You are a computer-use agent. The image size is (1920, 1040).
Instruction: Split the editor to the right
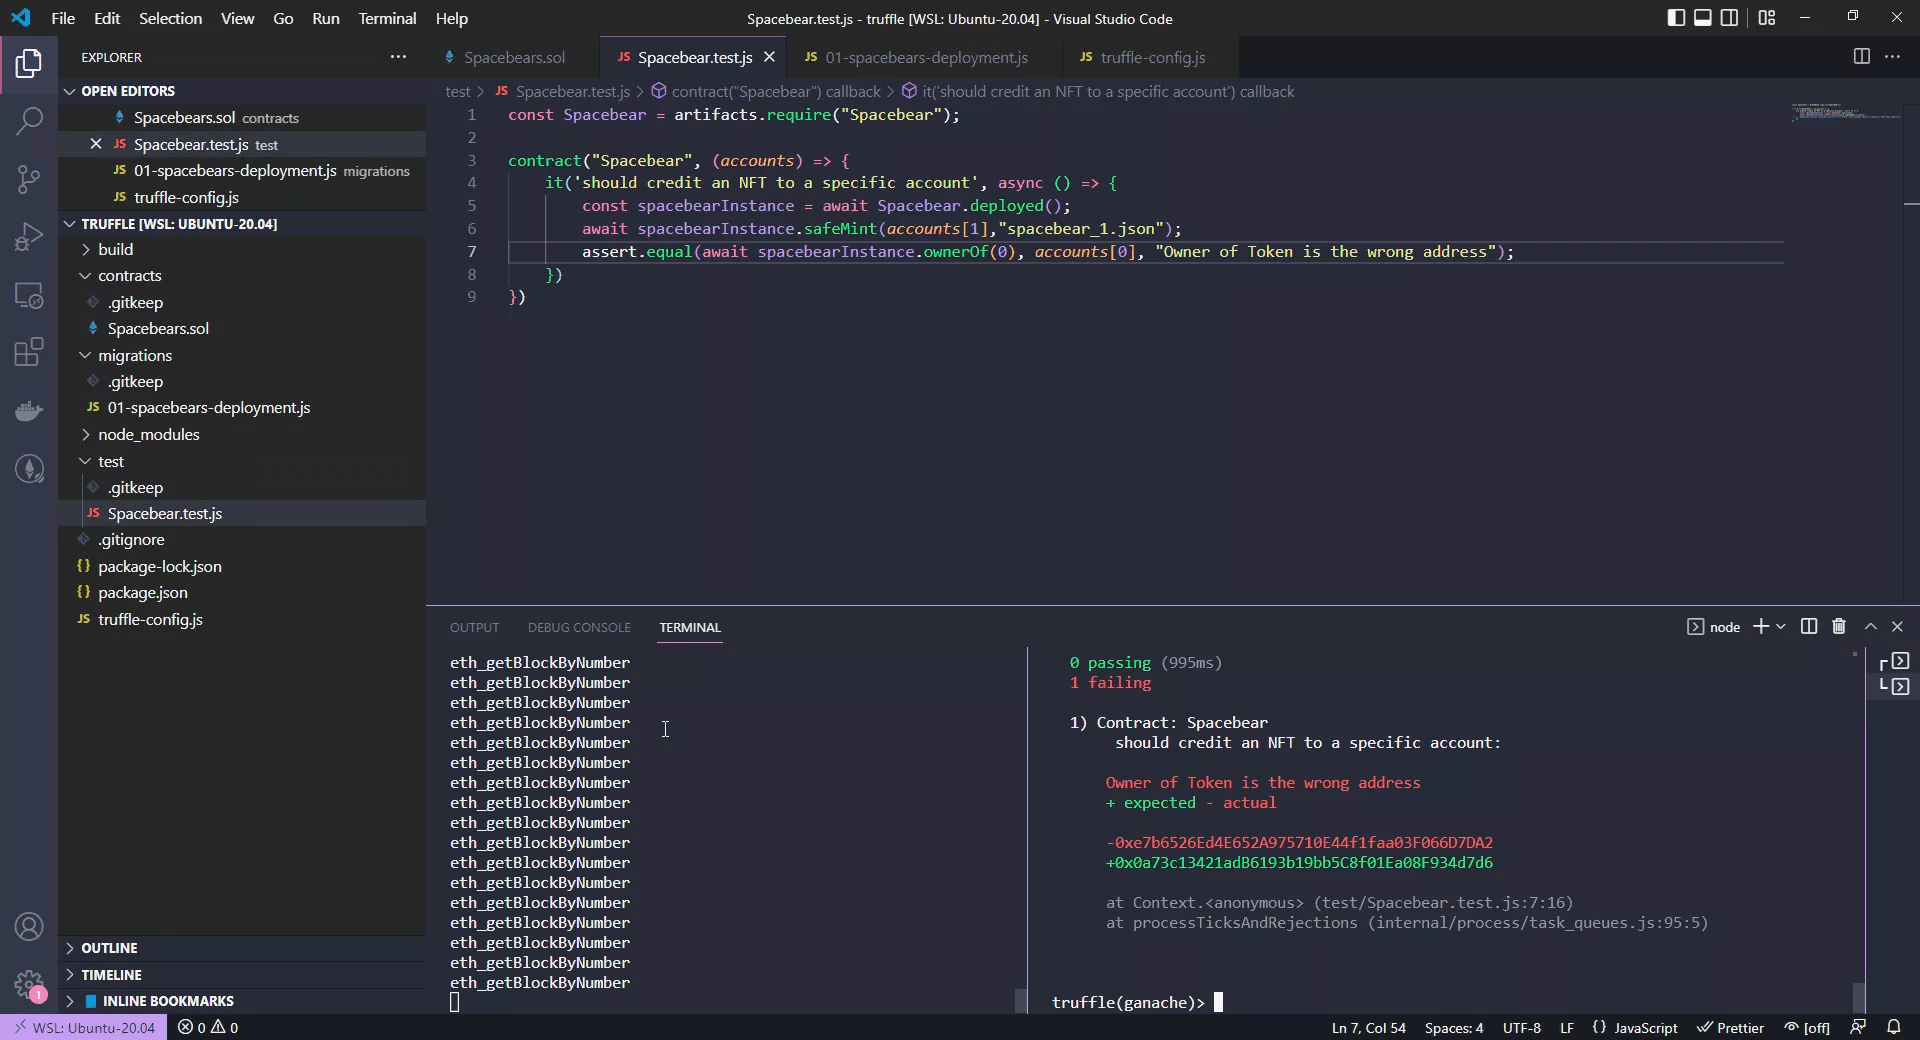(1861, 57)
